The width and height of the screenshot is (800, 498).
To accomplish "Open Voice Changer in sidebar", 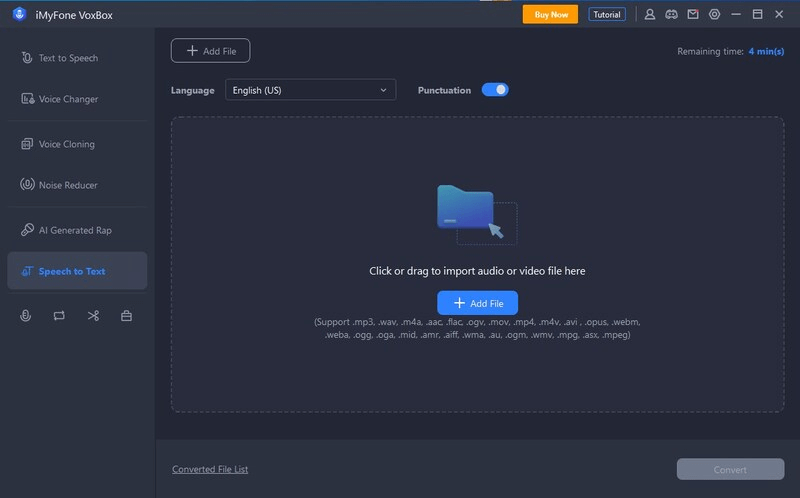I will [x=68, y=99].
